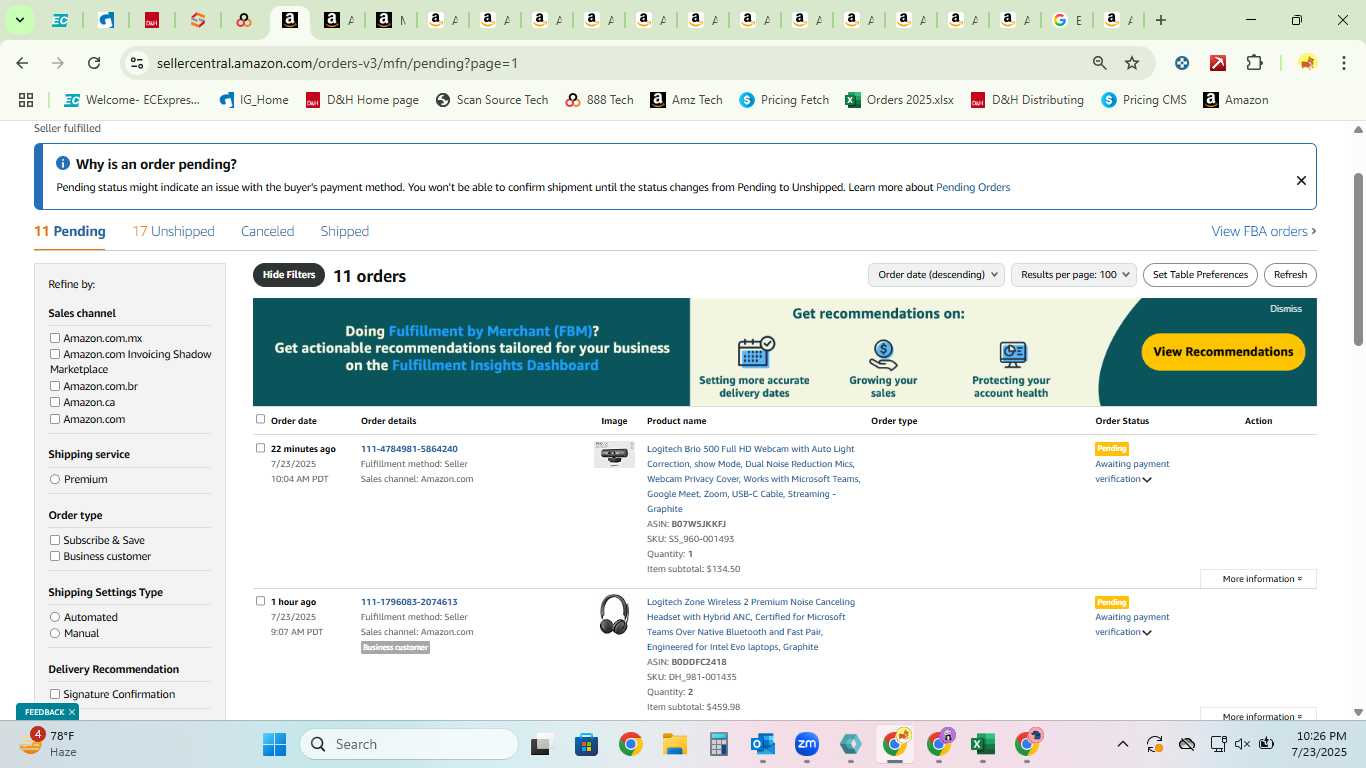The width and height of the screenshot is (1366, 768).
Task: Check the Subscribe & Save order type
Action: 55,540
